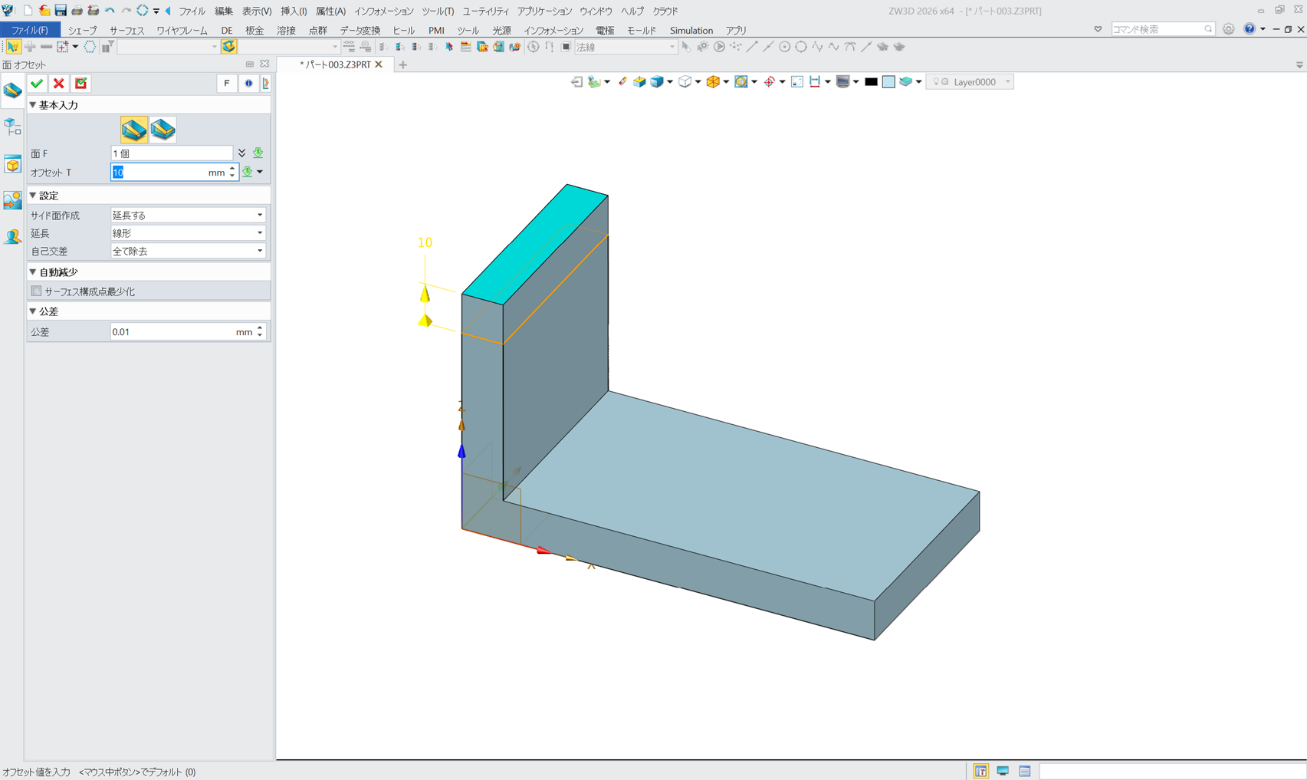Click the black color swatch in the view toolbar
The width and height of the screenshot is (1307, 780).
point(871,82)
